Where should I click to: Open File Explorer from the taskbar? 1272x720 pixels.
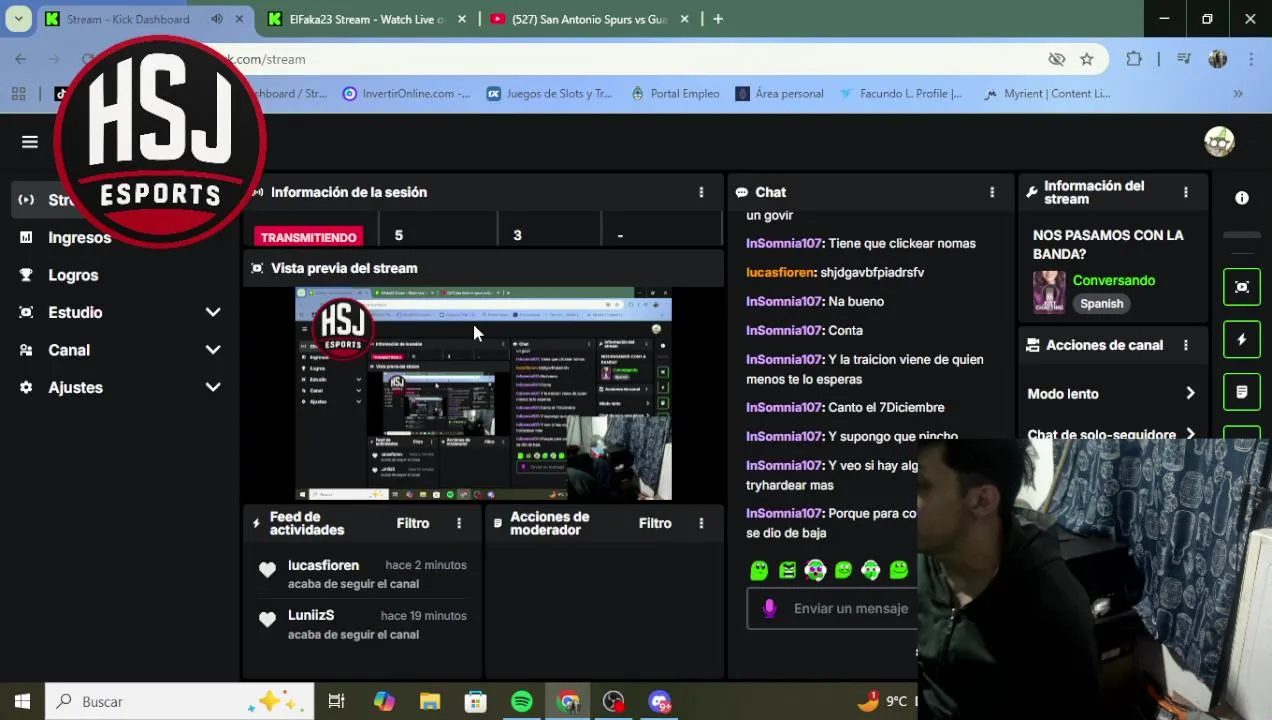430,701
